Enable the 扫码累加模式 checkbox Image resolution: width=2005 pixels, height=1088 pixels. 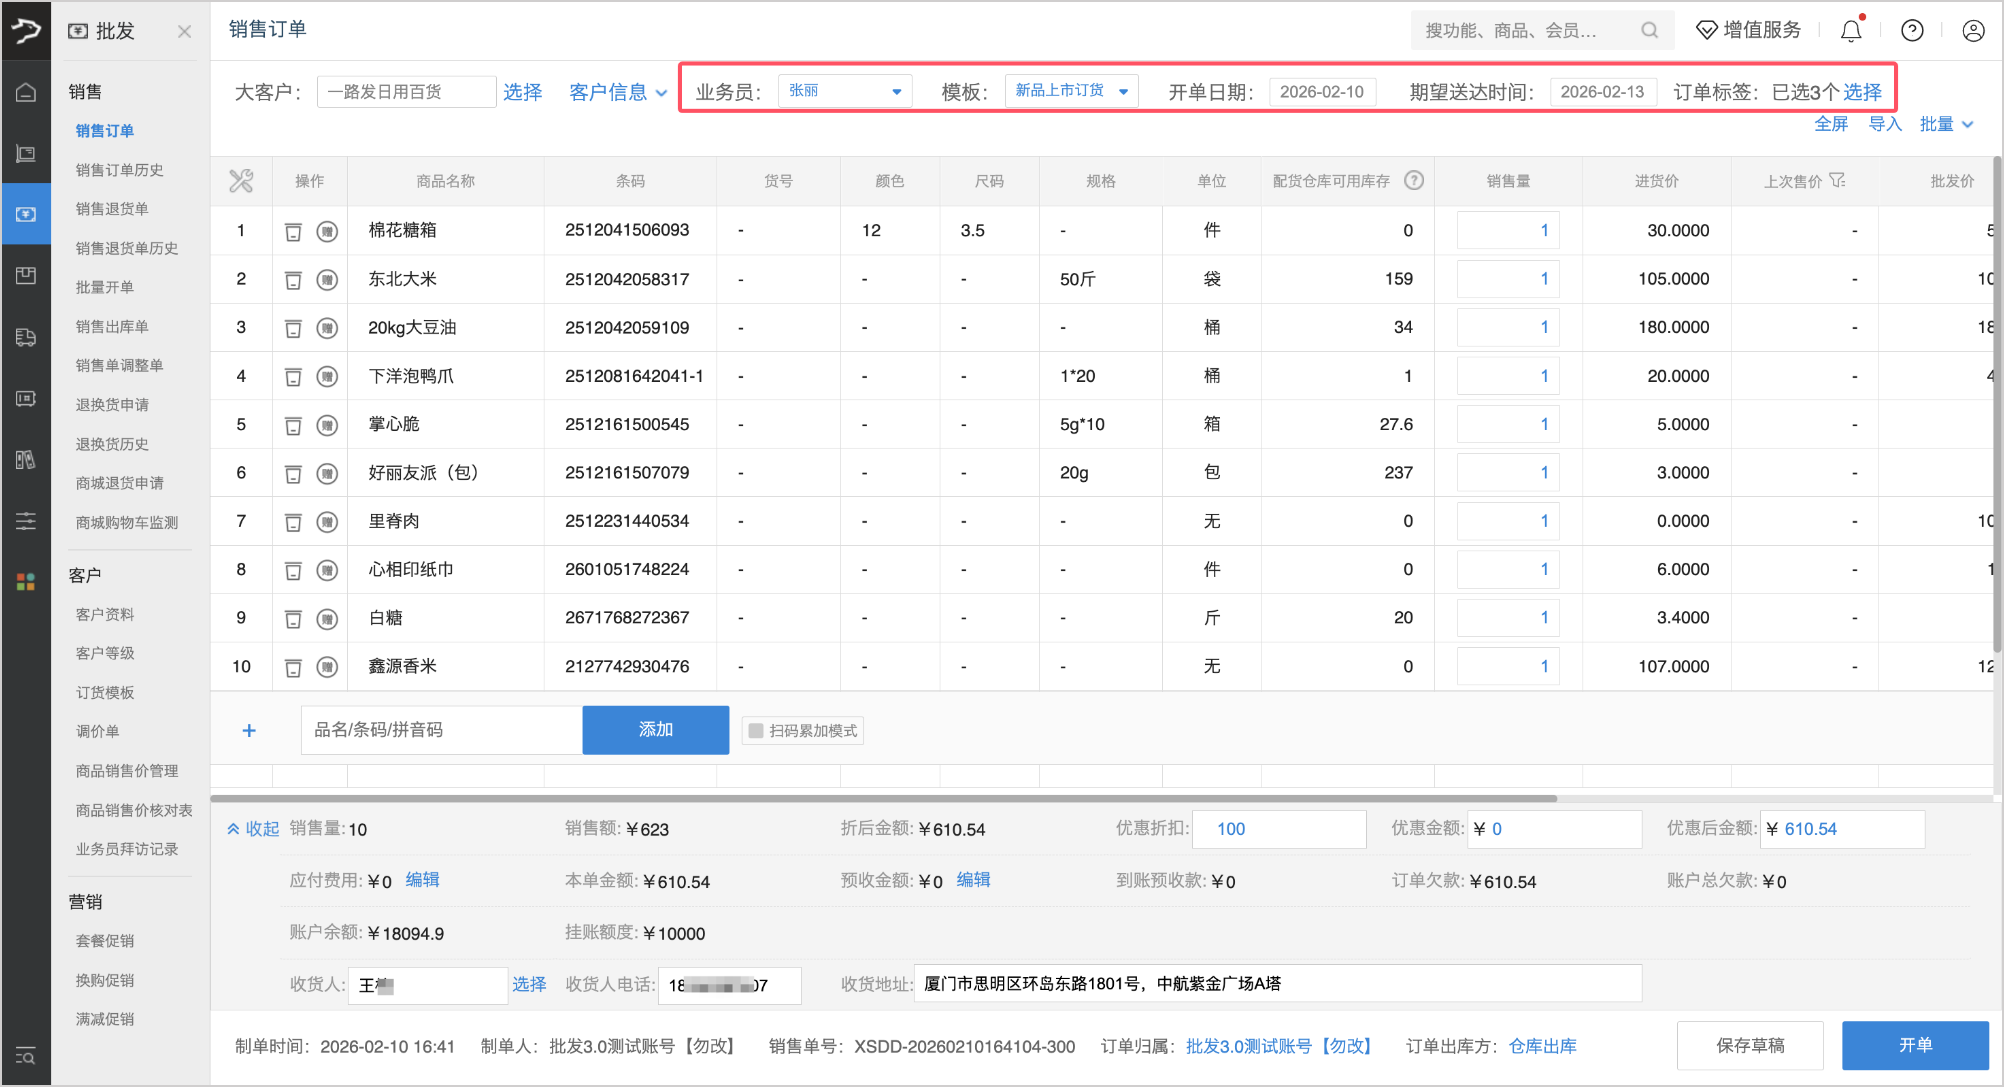756,731
